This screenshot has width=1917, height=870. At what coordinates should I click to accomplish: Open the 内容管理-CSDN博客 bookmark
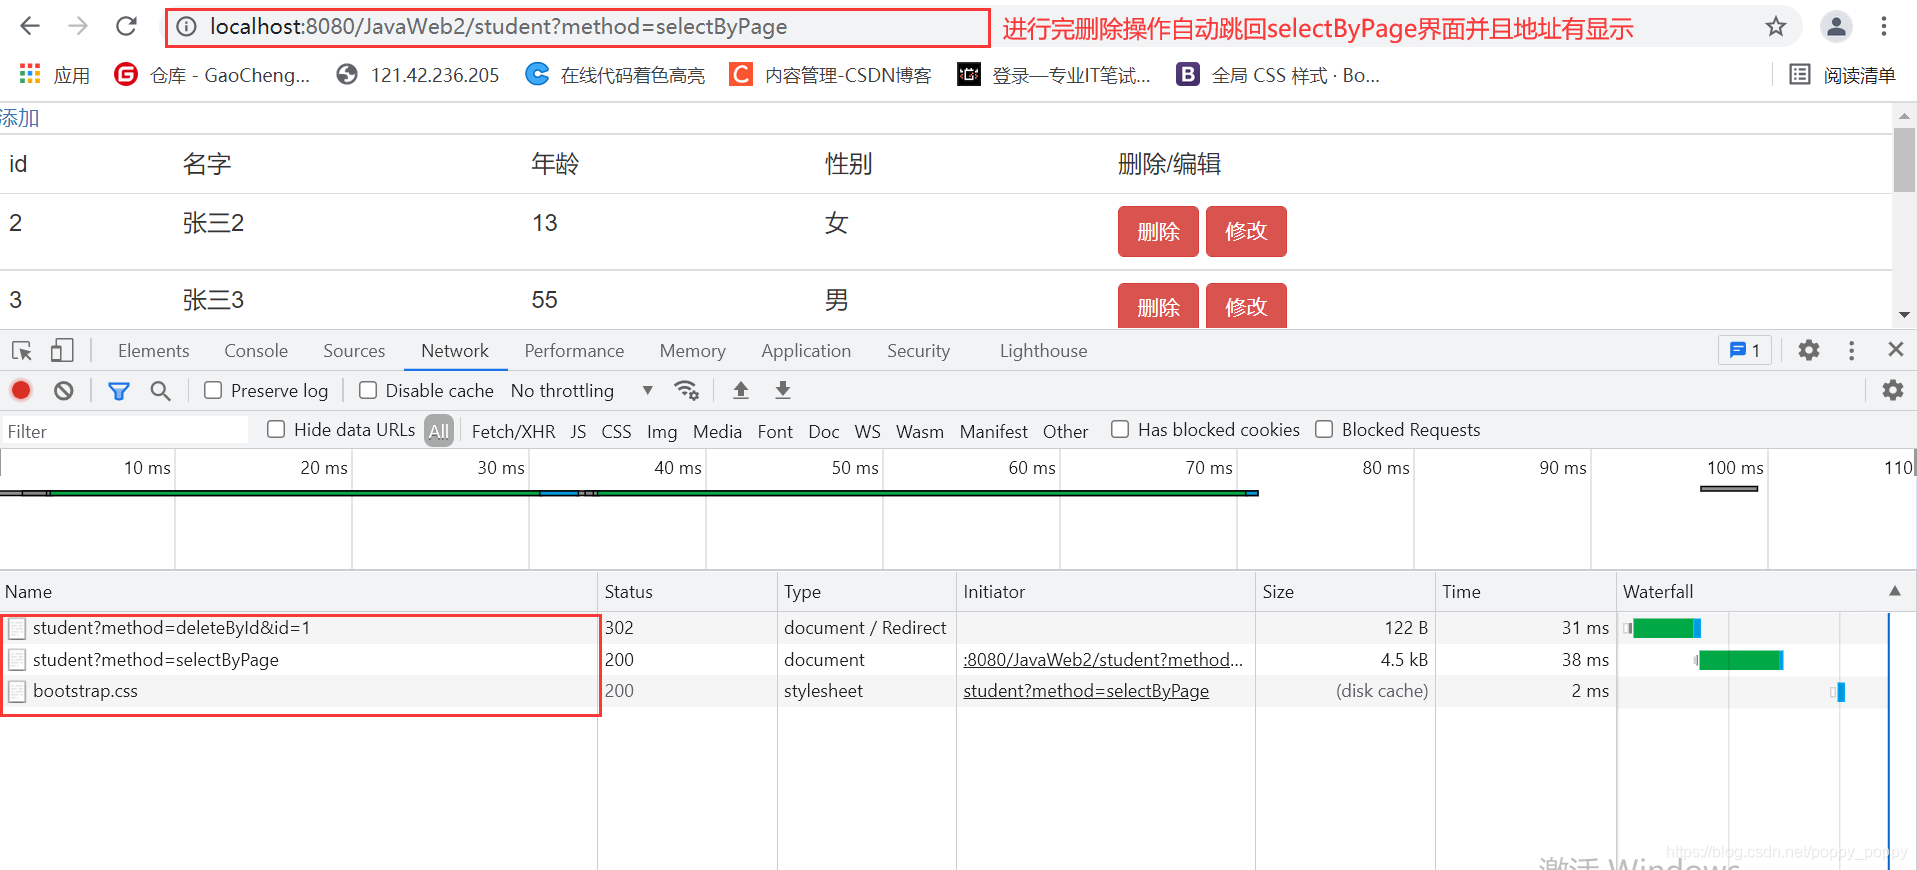pyautogui.click(x=830, y=75)
